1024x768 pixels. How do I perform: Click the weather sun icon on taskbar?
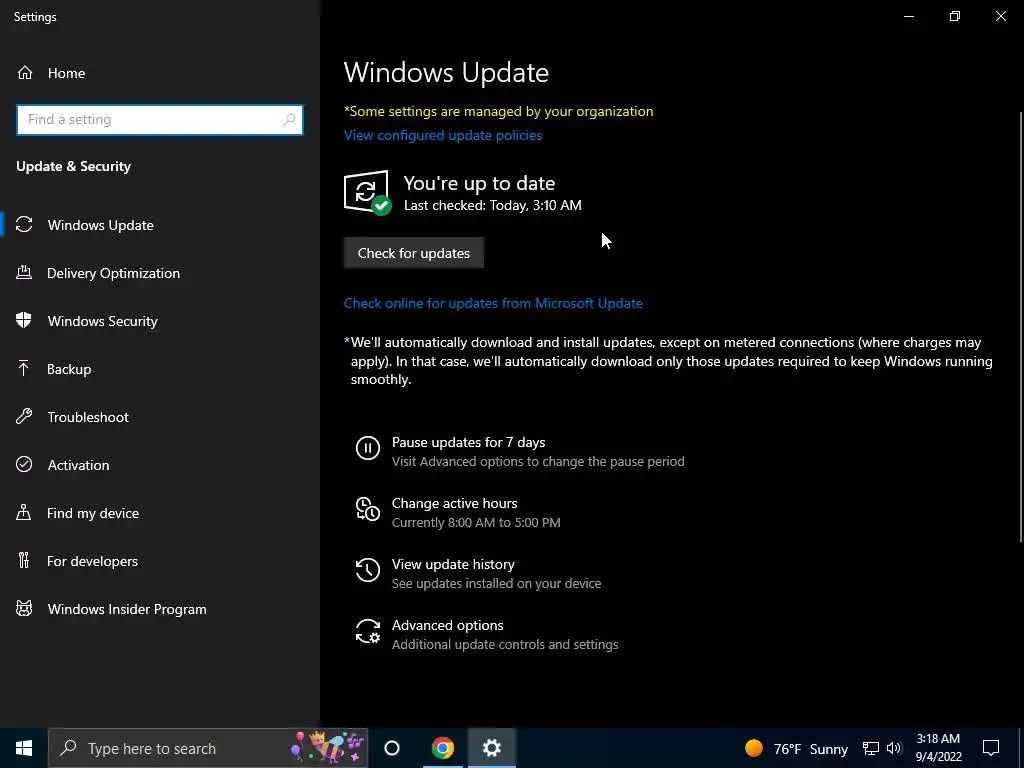(754, 748)
